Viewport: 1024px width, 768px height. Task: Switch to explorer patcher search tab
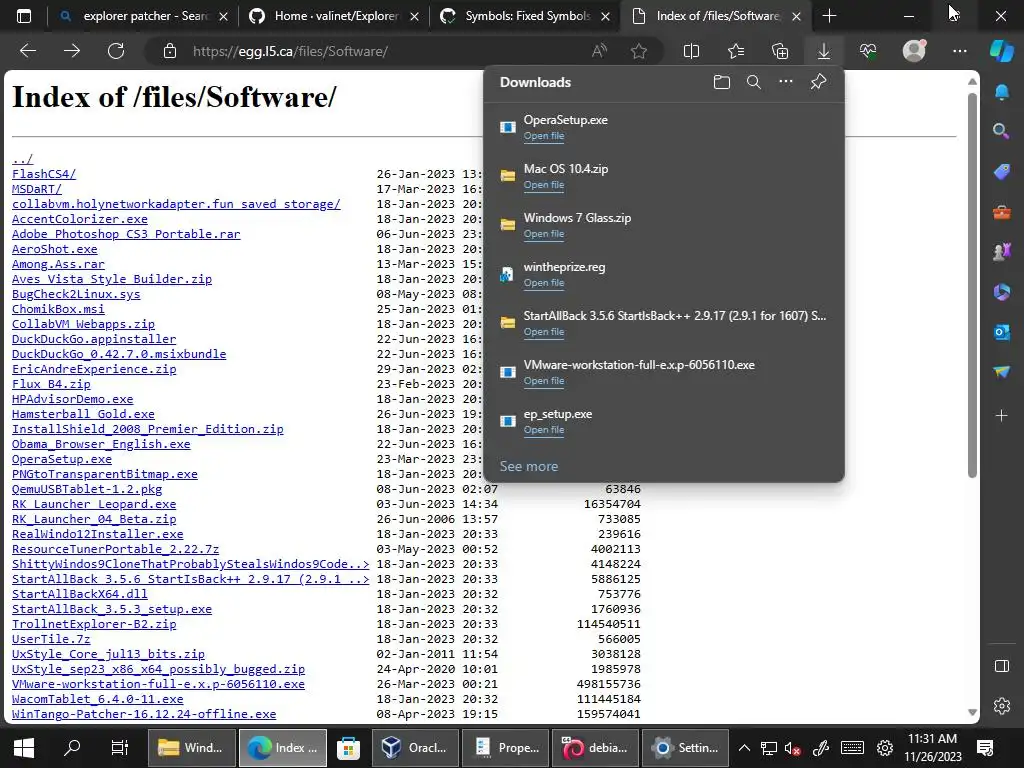click(144, 16)
